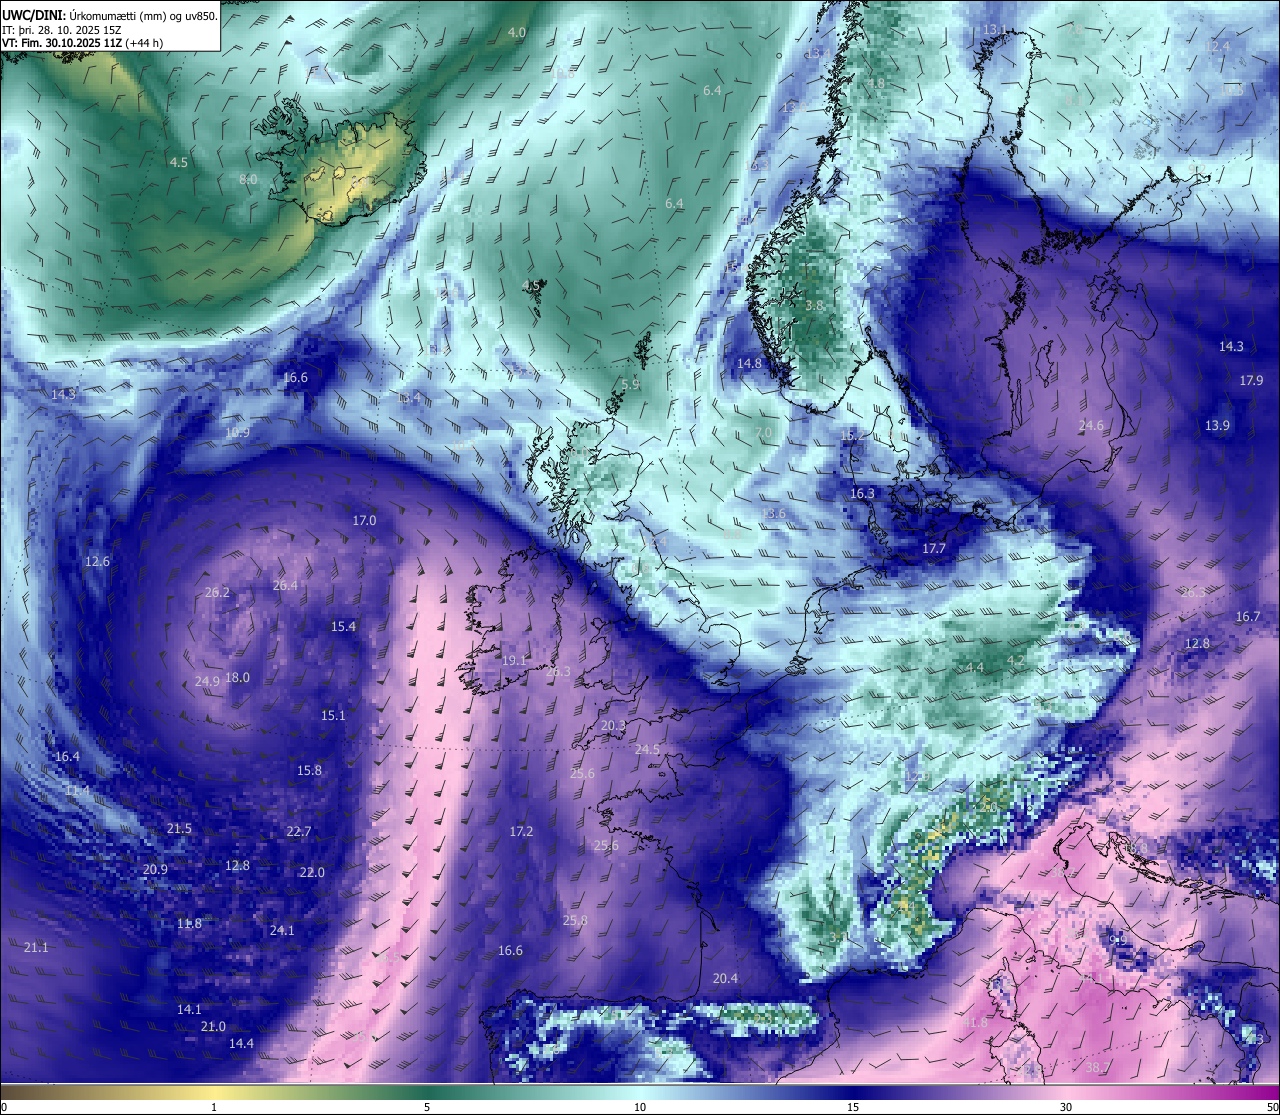The height and width of the screenshot is (1115, 1280).
Task: Click the 50 tick on the color scale
Action: [1272, 1107]
